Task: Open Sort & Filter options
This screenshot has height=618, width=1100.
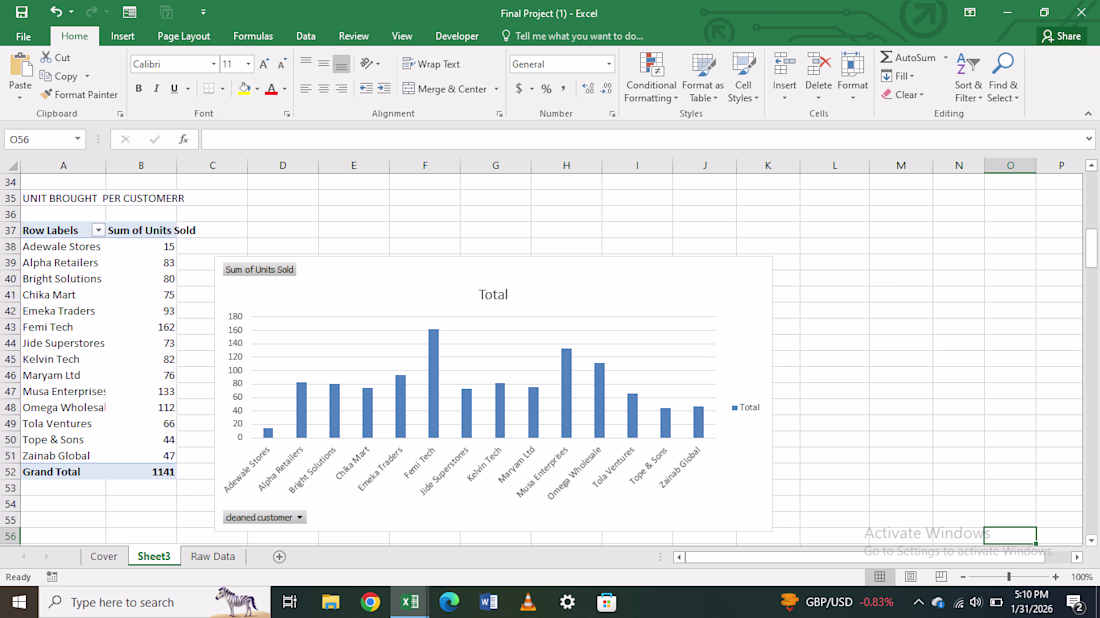Action: pyautogui.click(x=968, y=77)
